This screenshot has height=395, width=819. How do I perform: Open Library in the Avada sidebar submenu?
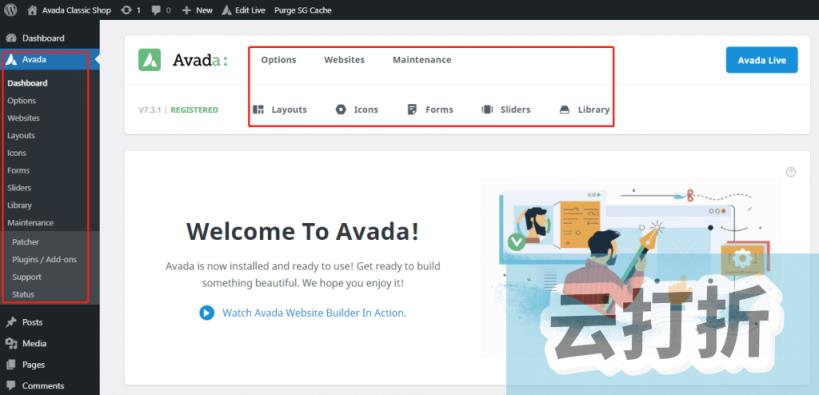(x=19, y=205)
